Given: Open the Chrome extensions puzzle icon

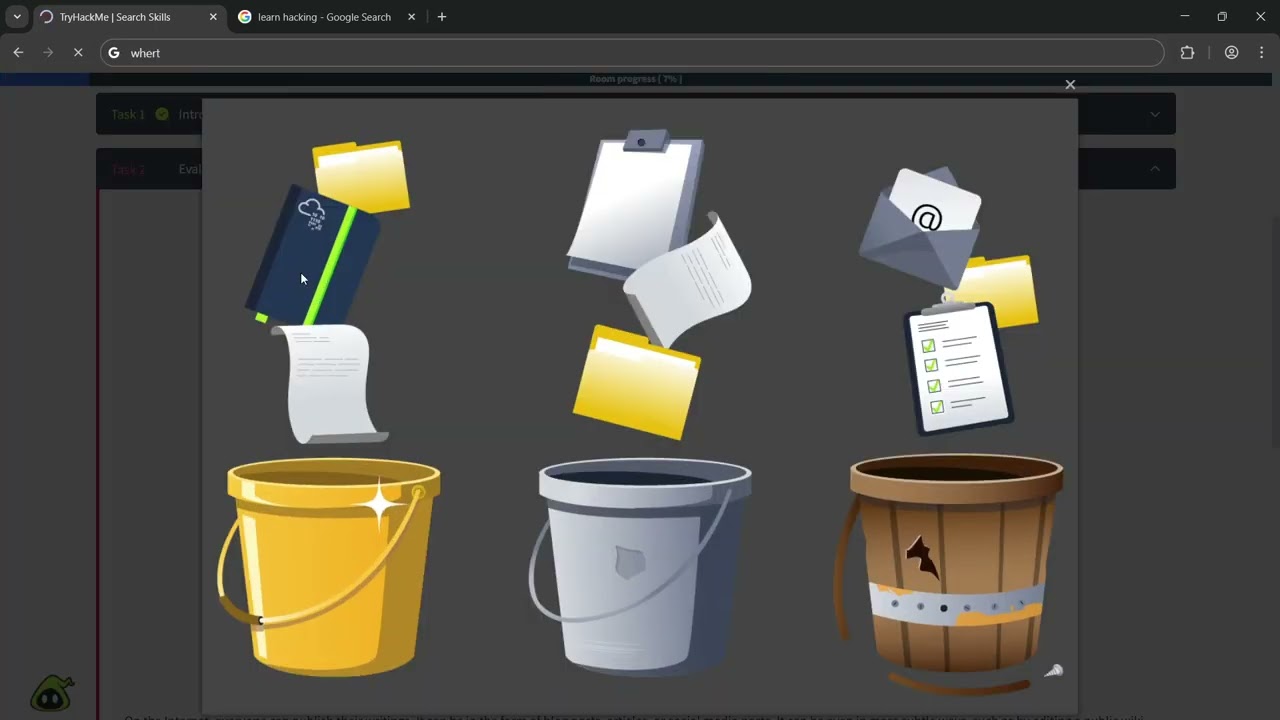Looking at the screenshot, I should [x=1187, y=53].
